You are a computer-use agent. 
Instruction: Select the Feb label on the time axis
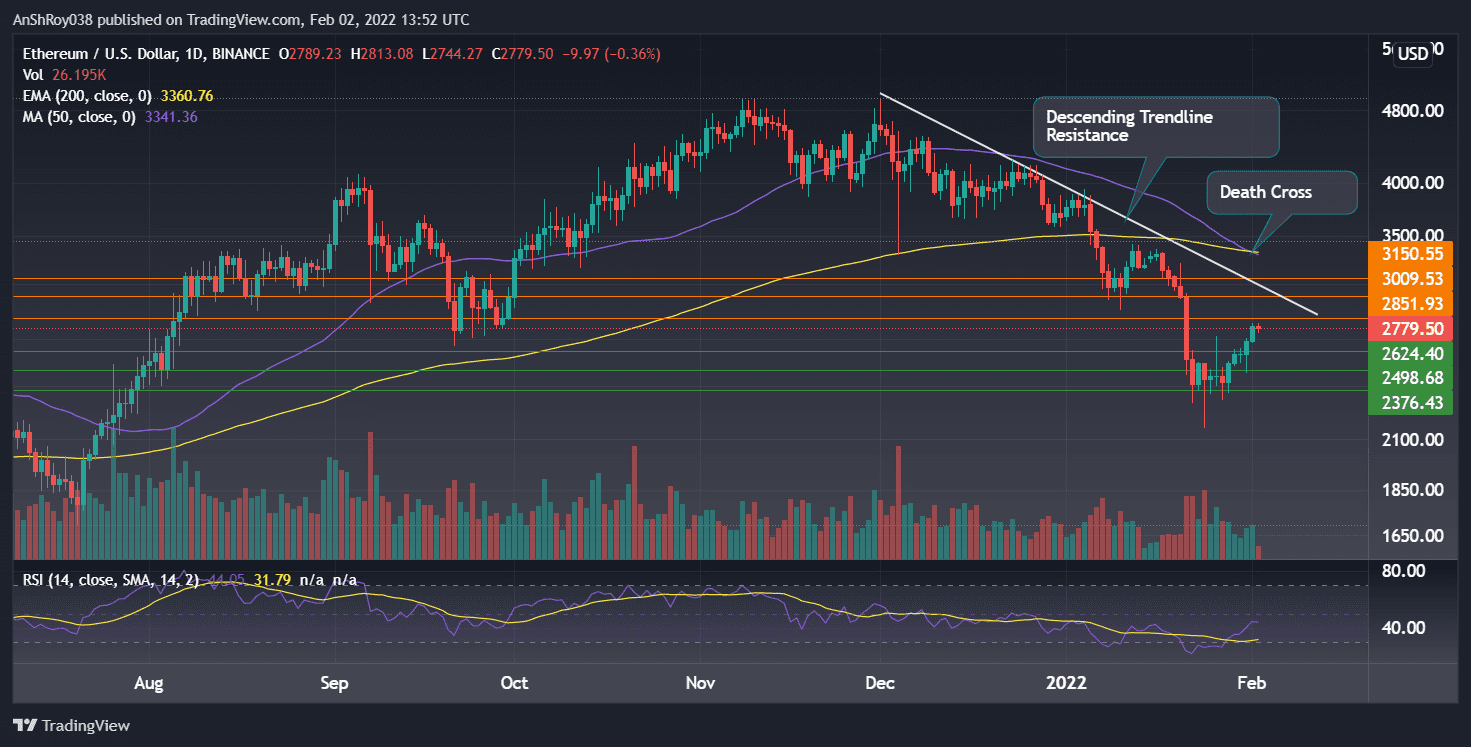[1252, 683]
